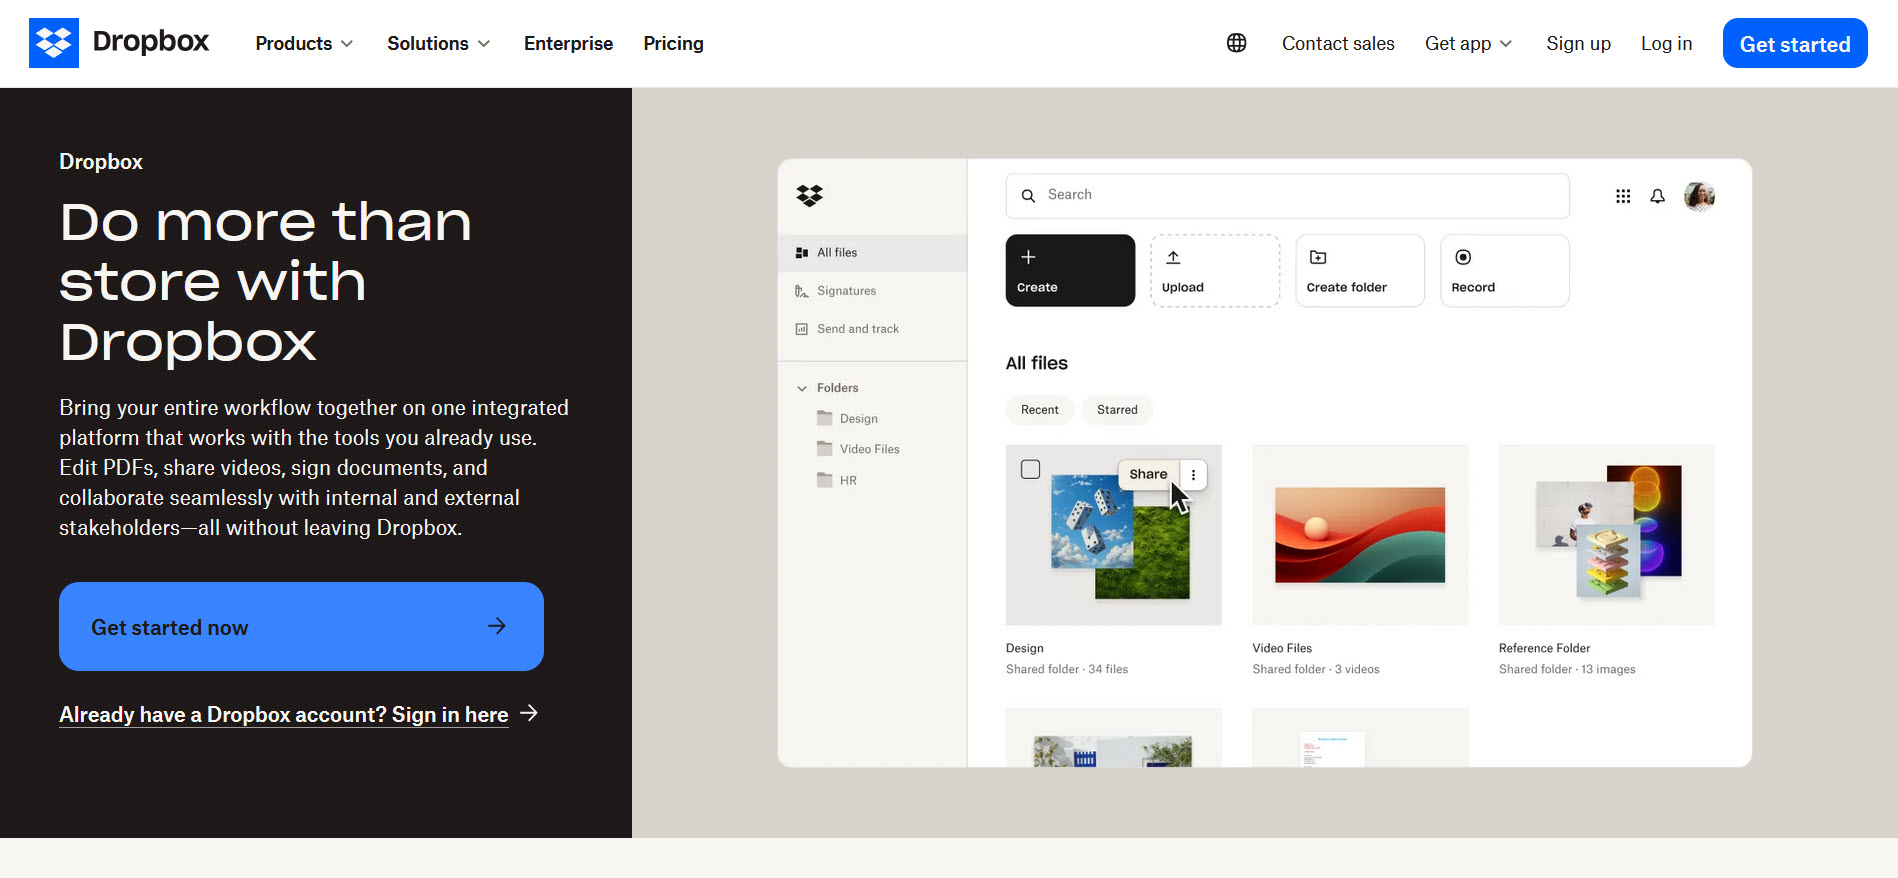Screen dimensions: 1898x878
Task: Click the Upload tile
Action: (1215, 270)
